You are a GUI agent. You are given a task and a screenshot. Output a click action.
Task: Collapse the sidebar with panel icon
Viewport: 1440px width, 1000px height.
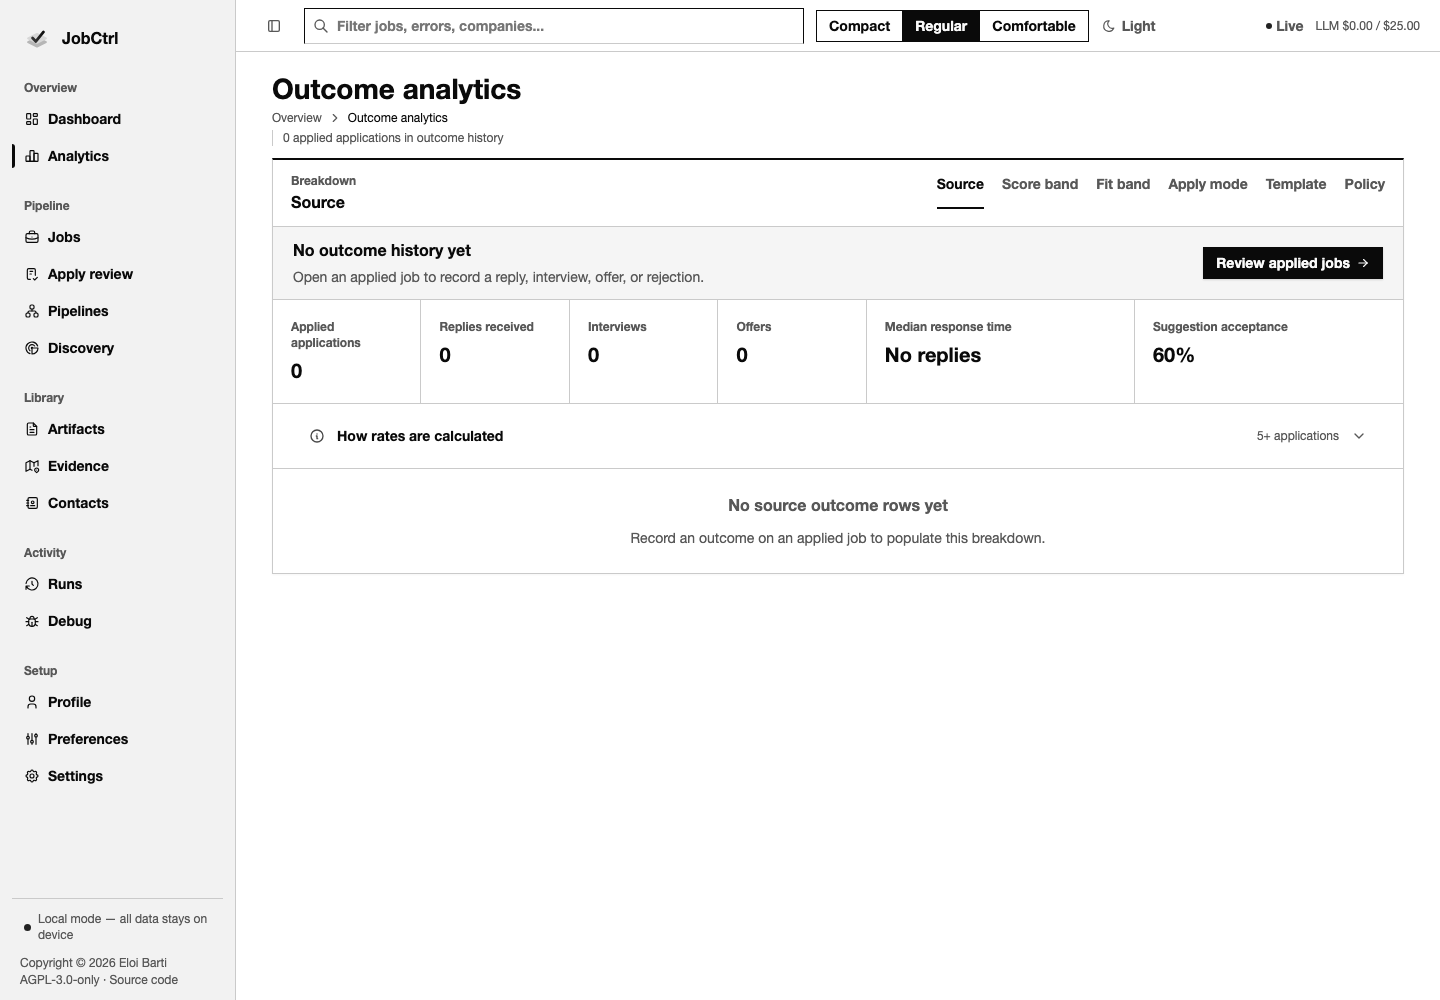point(274,26)
